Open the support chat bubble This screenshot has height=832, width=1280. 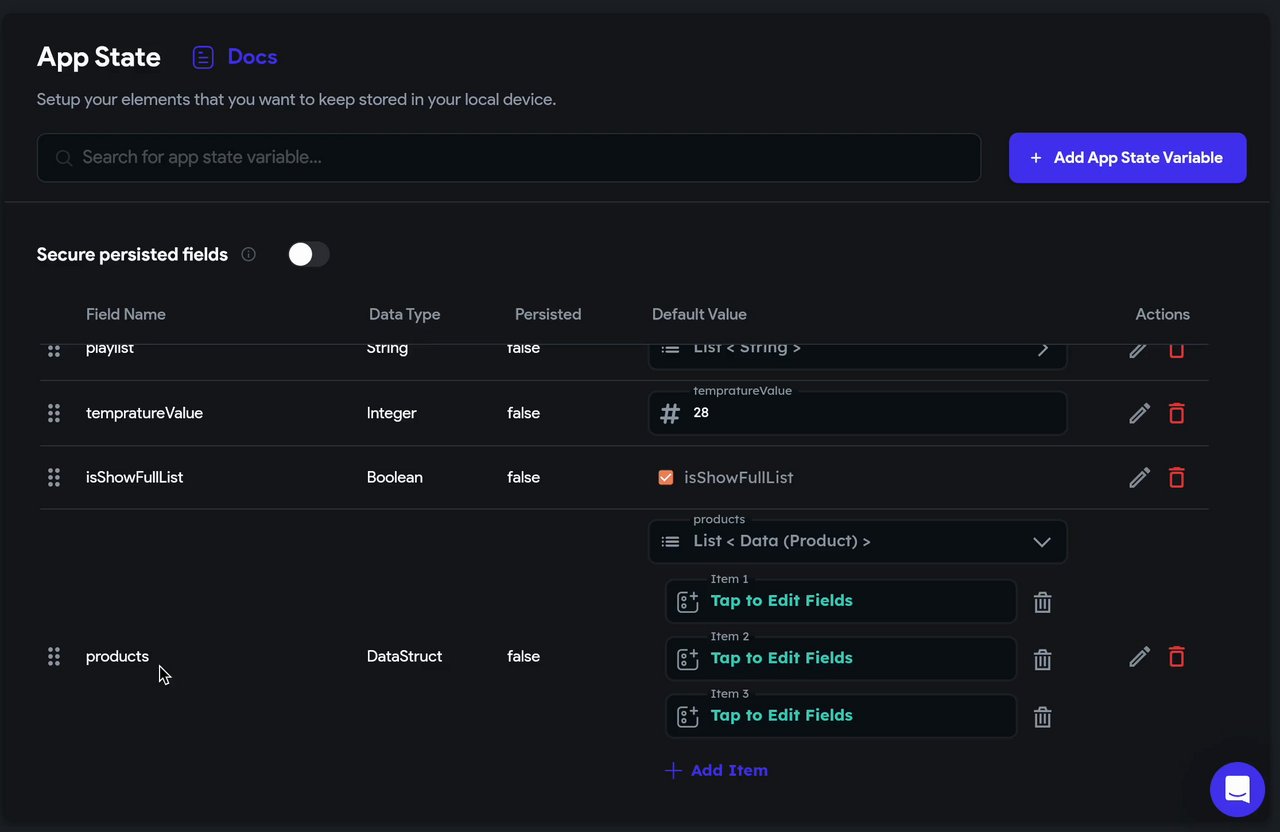point(1237,789)
